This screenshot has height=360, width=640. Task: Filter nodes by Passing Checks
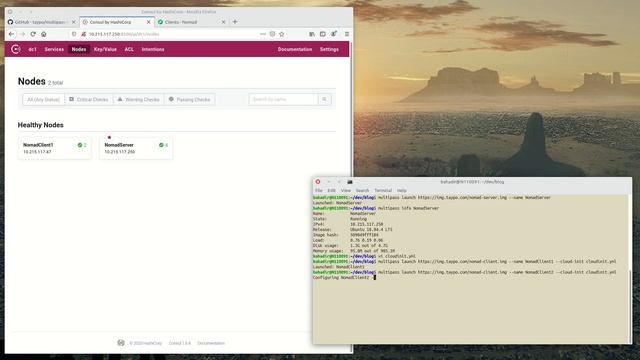tap(189, 100)
